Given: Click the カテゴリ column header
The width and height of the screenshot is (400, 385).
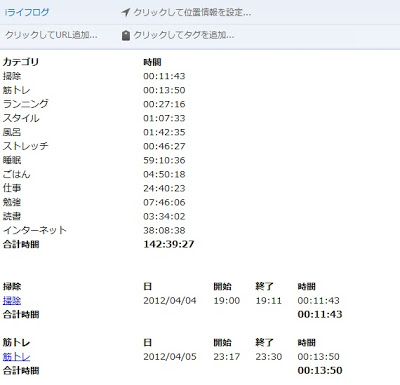Looking at the screenshot, I should [x=21, y=62].
